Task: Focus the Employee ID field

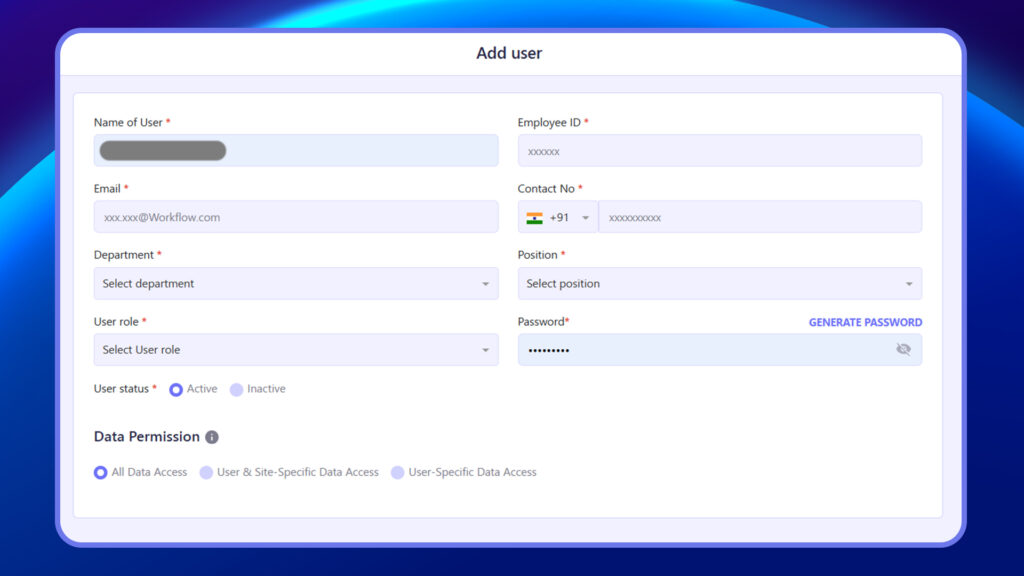Action: [x=720, y=150]
